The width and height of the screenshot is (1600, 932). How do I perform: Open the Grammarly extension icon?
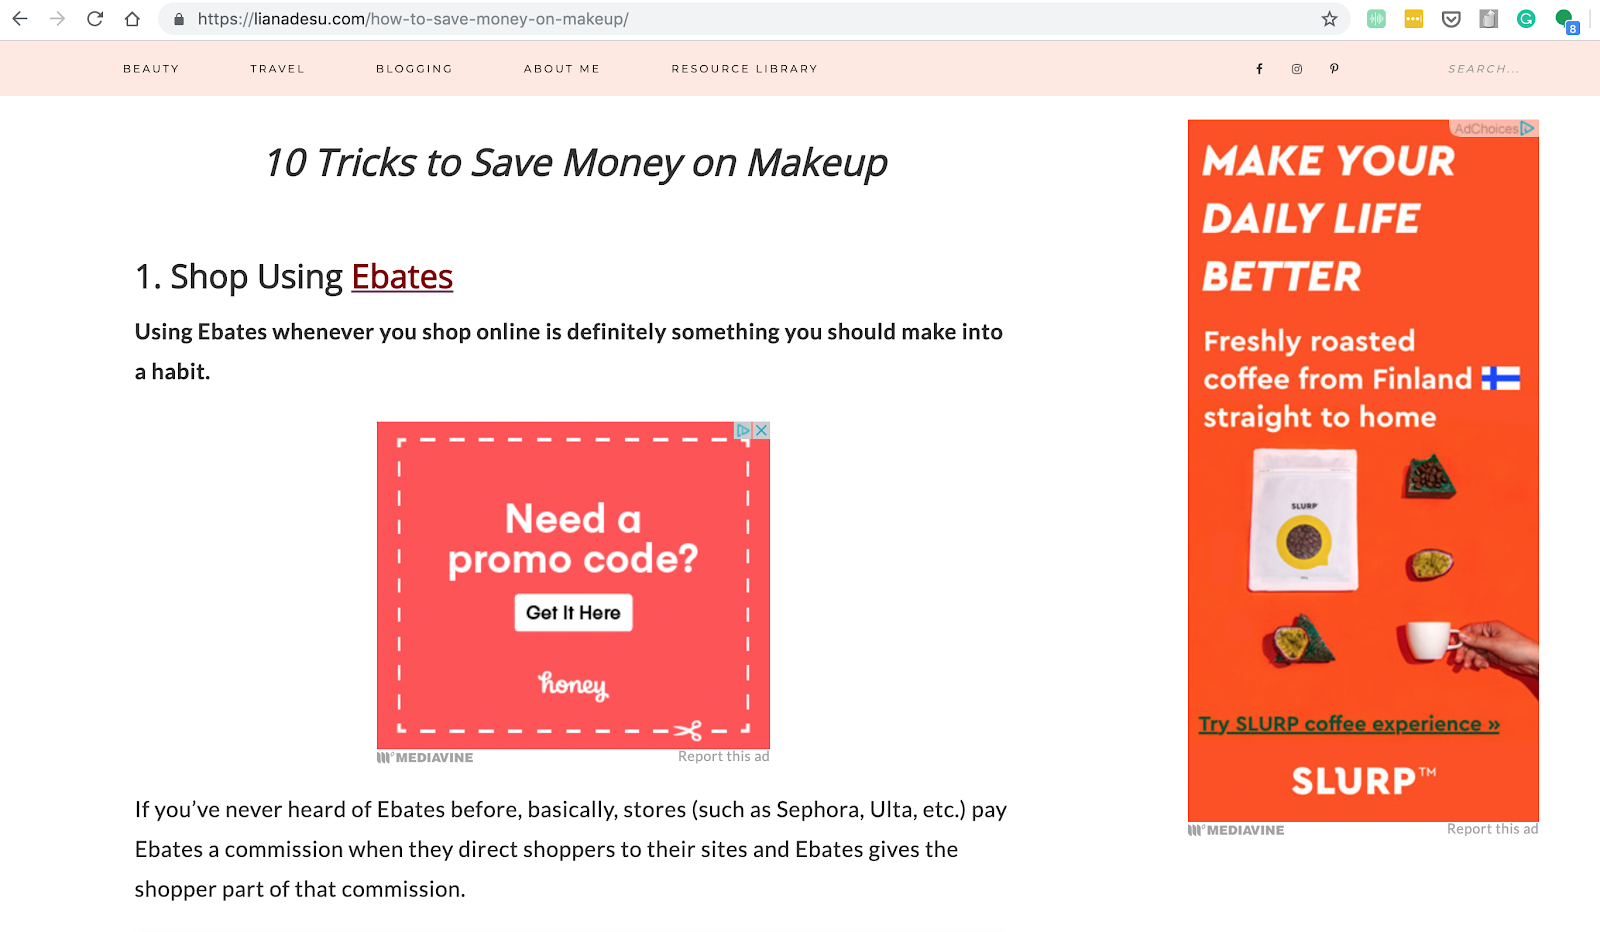pyautogui.click(x=1526, y=19)
